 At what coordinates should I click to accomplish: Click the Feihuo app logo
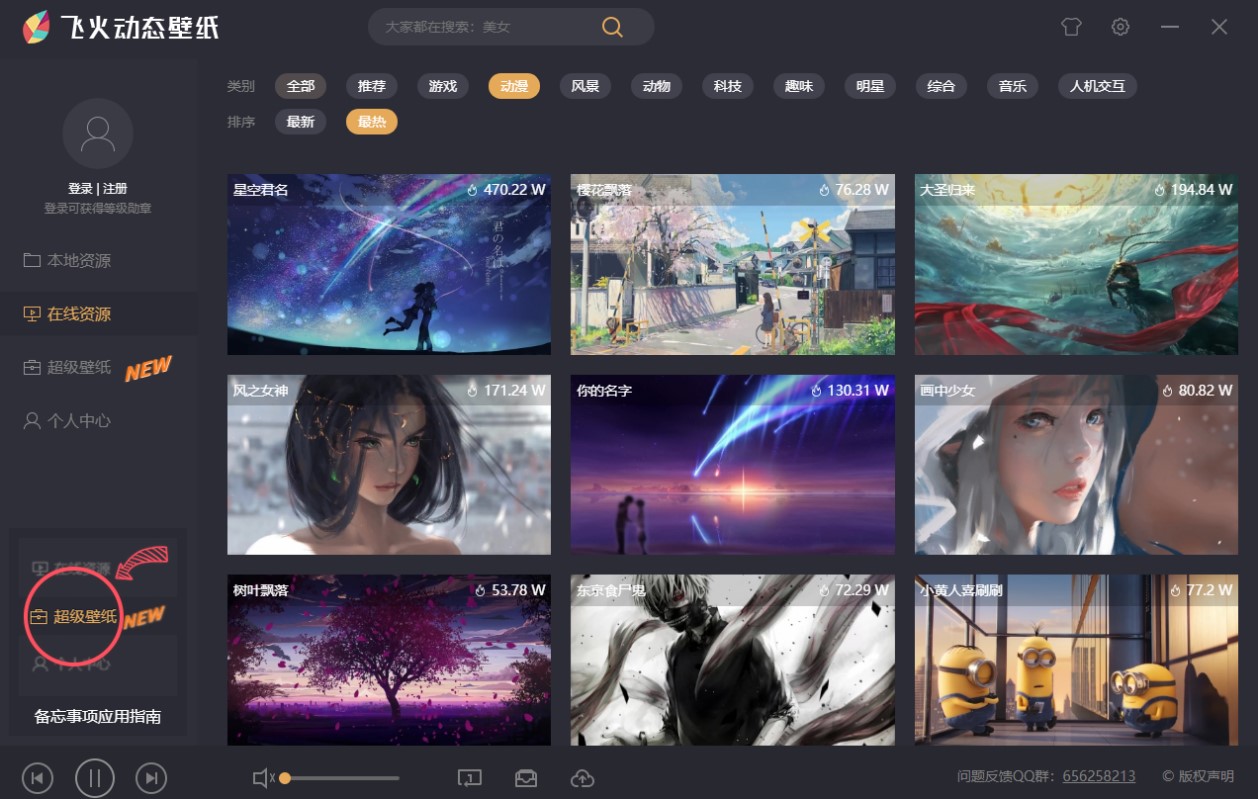pyautogui.click(x=37, y=28)
